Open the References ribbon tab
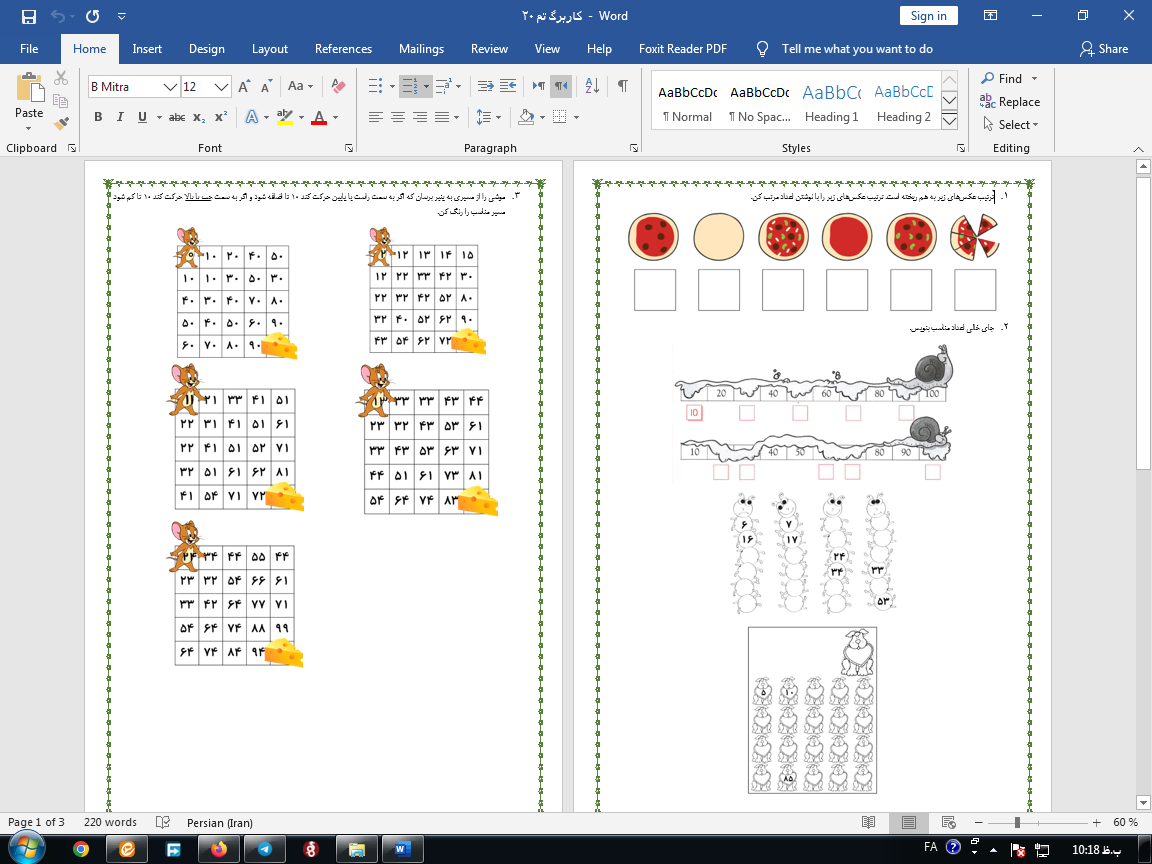 343,49
